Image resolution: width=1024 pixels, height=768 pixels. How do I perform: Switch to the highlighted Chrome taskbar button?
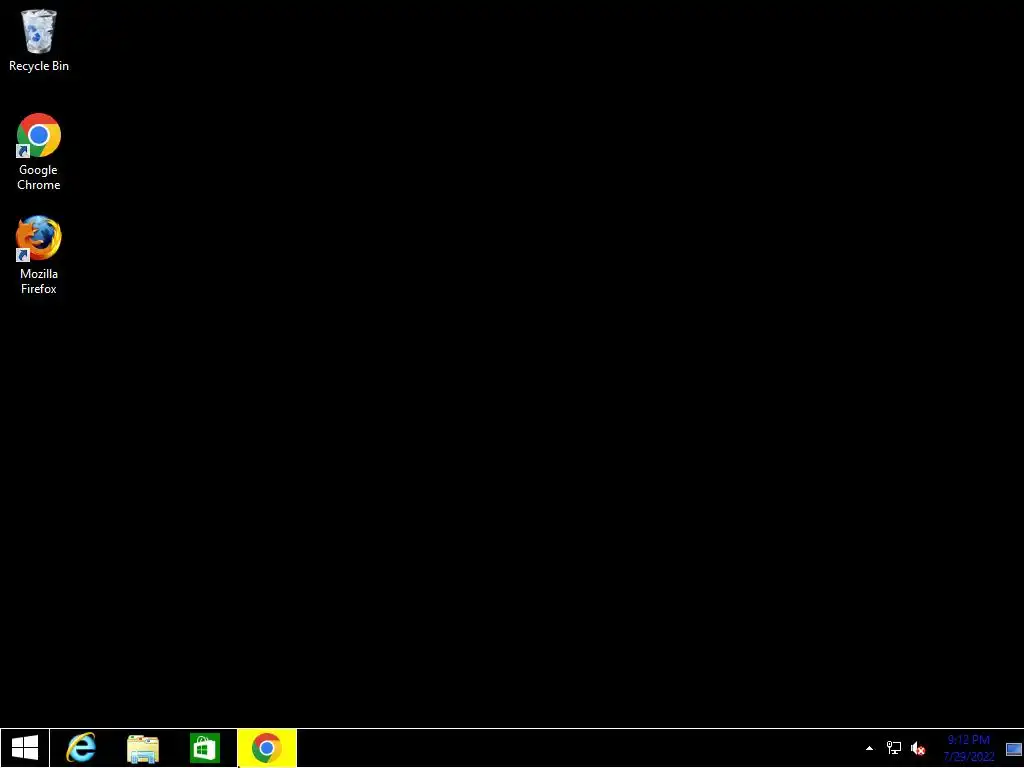pos(266,748)
